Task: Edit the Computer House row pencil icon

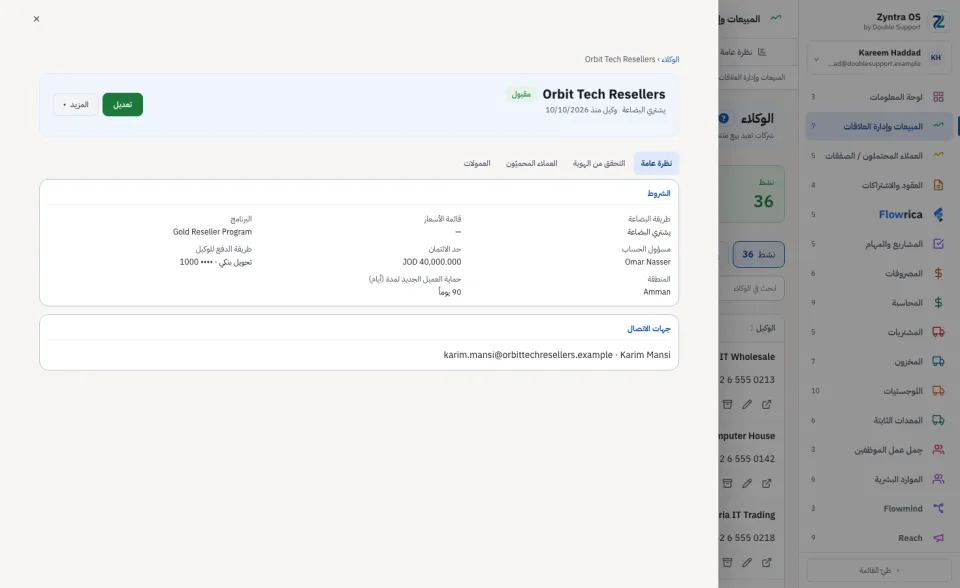Action: (x=747, y=483)
